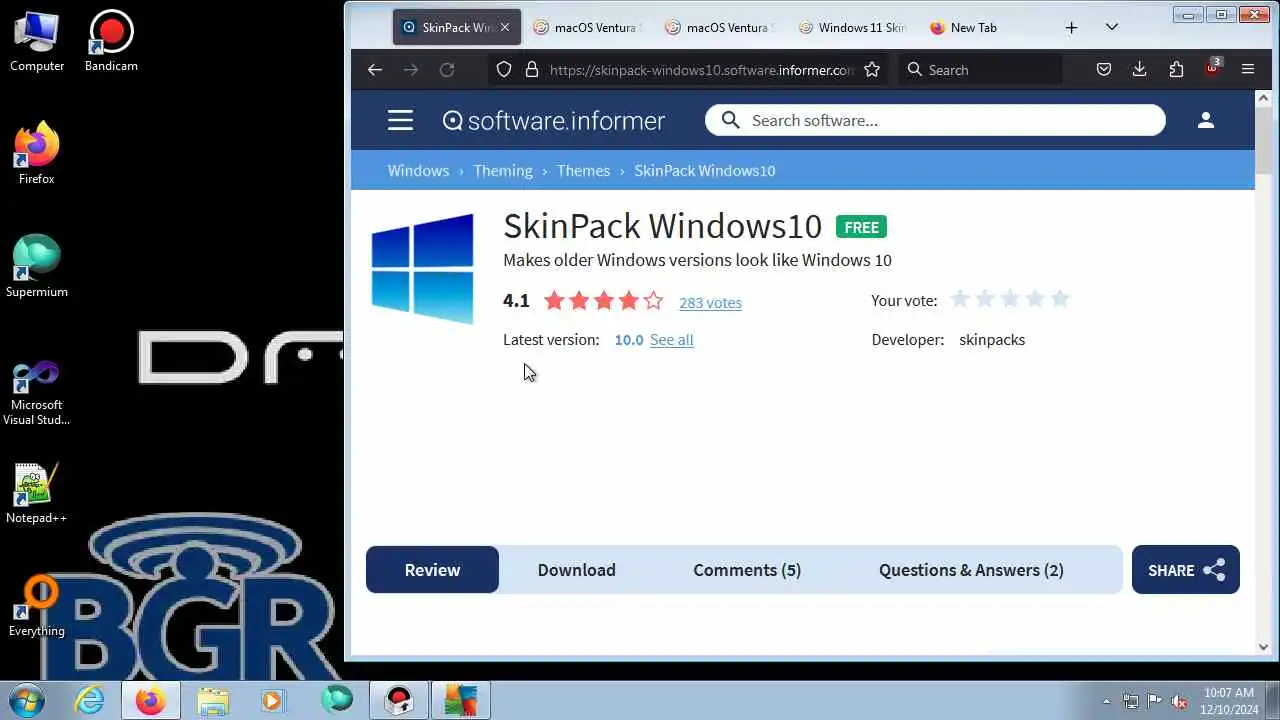1280x720 pixels.
Task: Click the Bandicam taskbar icon
Action: (x=399, y=700)
